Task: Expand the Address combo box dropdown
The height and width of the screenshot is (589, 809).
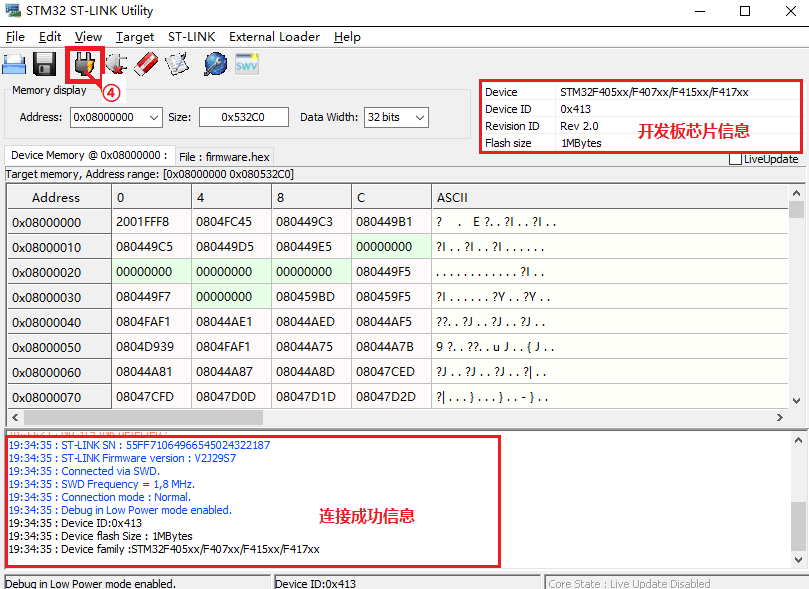Action: tap(154, 118)
